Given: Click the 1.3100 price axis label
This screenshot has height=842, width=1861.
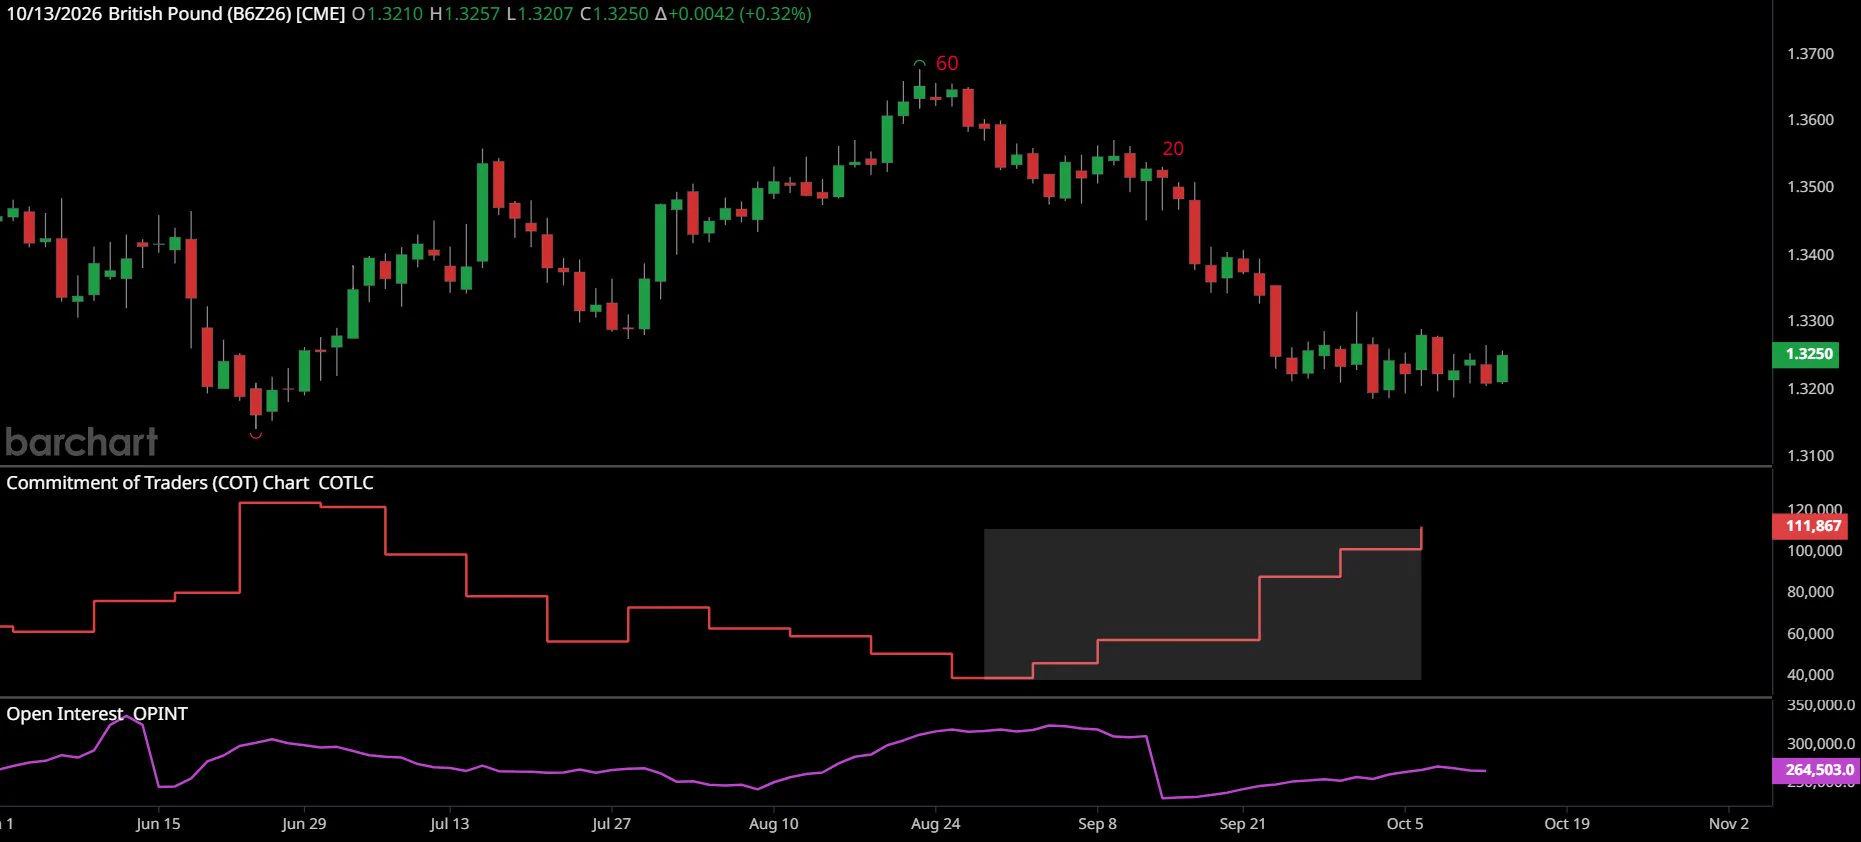Looking at the screenshot, I should [1810, 456].
